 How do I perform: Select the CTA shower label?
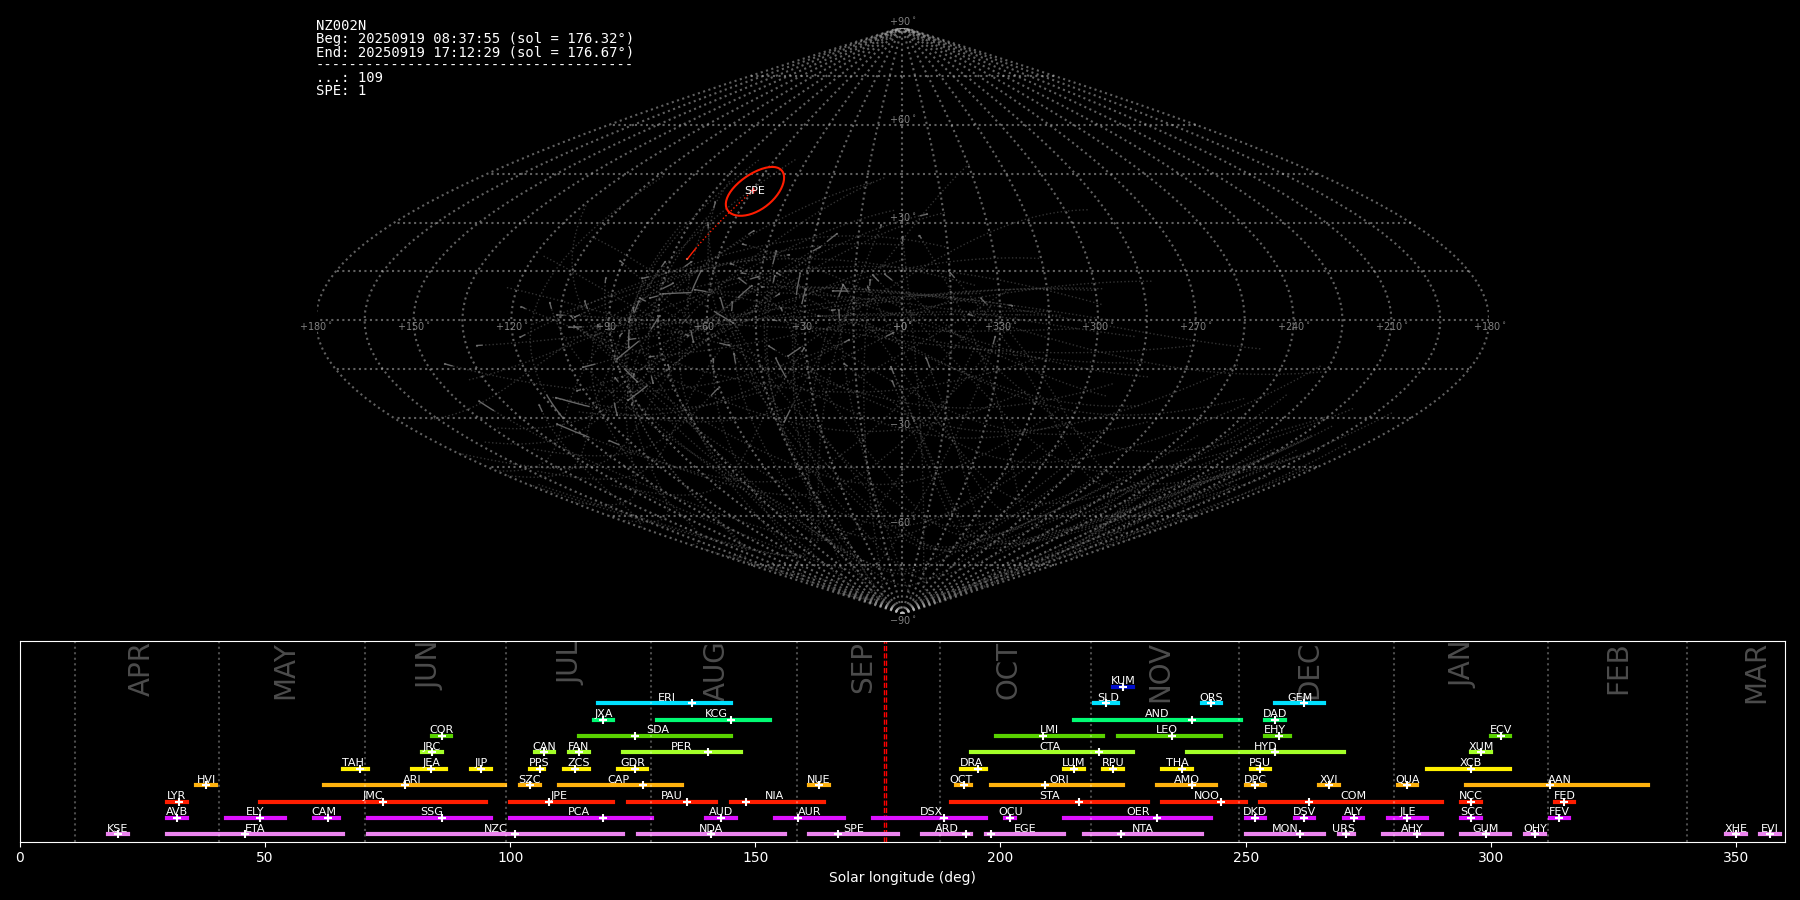click(x=1050, y=747)
